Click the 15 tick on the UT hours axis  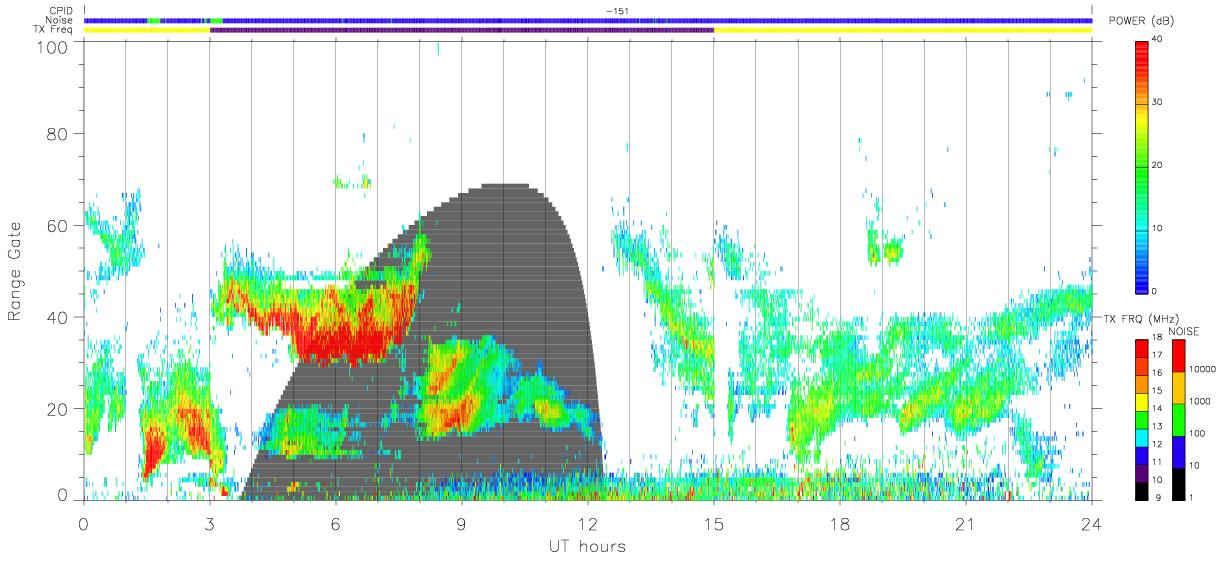[714, 523]
